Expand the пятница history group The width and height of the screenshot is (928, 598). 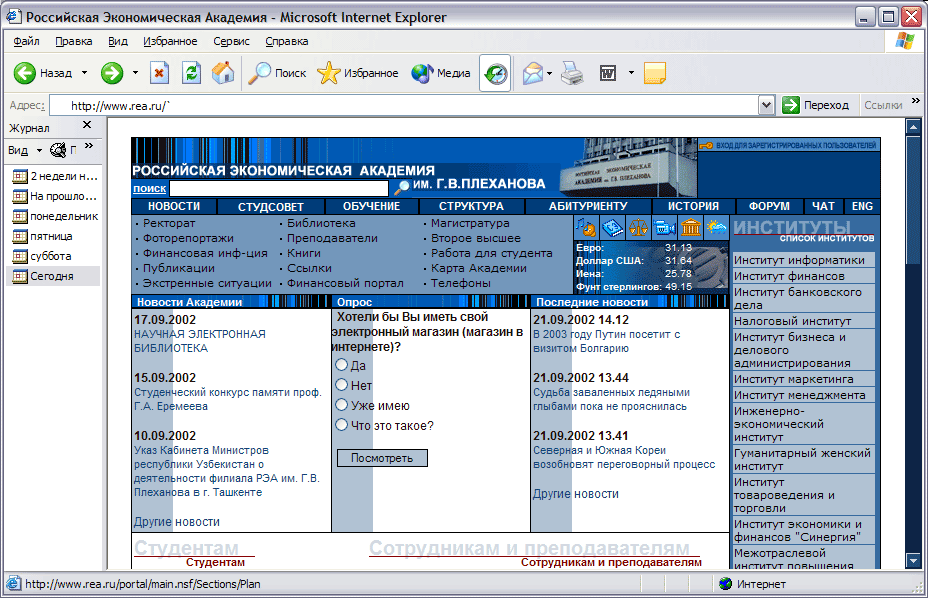click(43, 236)
